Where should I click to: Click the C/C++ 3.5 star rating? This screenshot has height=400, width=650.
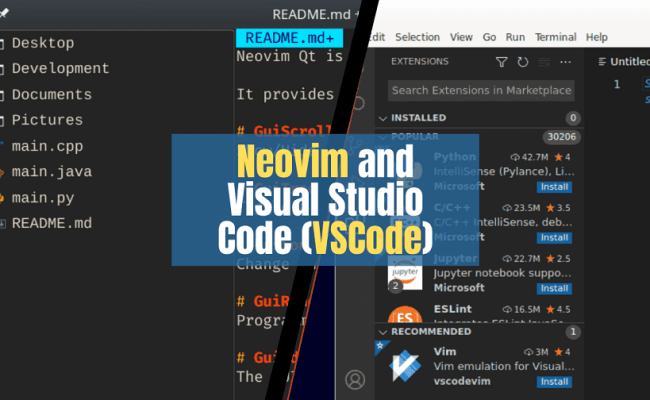(558, 208)
